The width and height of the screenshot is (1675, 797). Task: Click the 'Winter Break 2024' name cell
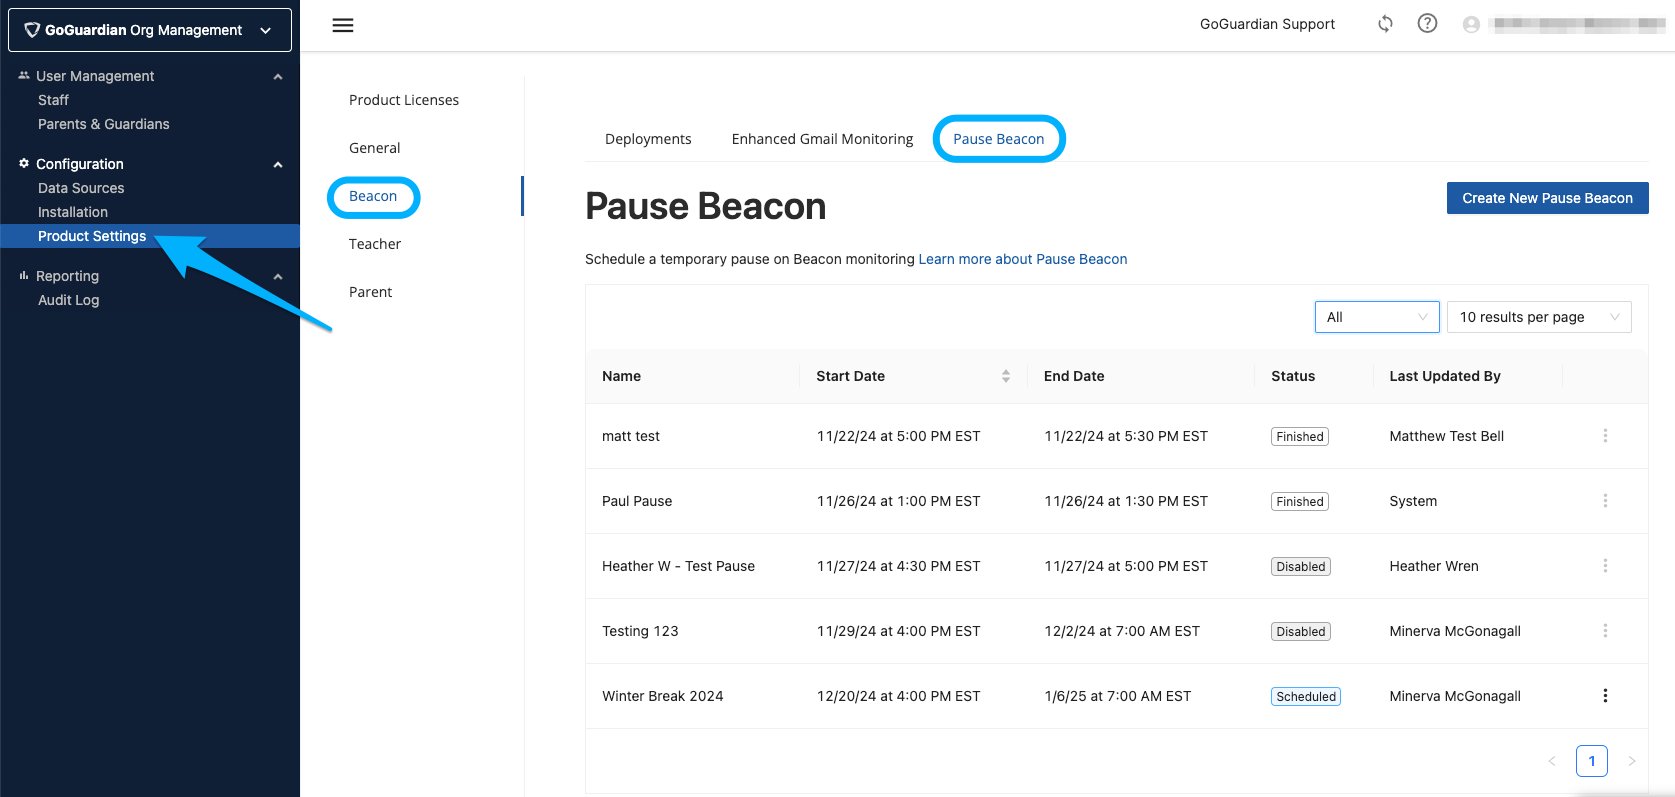pos(662,696)
